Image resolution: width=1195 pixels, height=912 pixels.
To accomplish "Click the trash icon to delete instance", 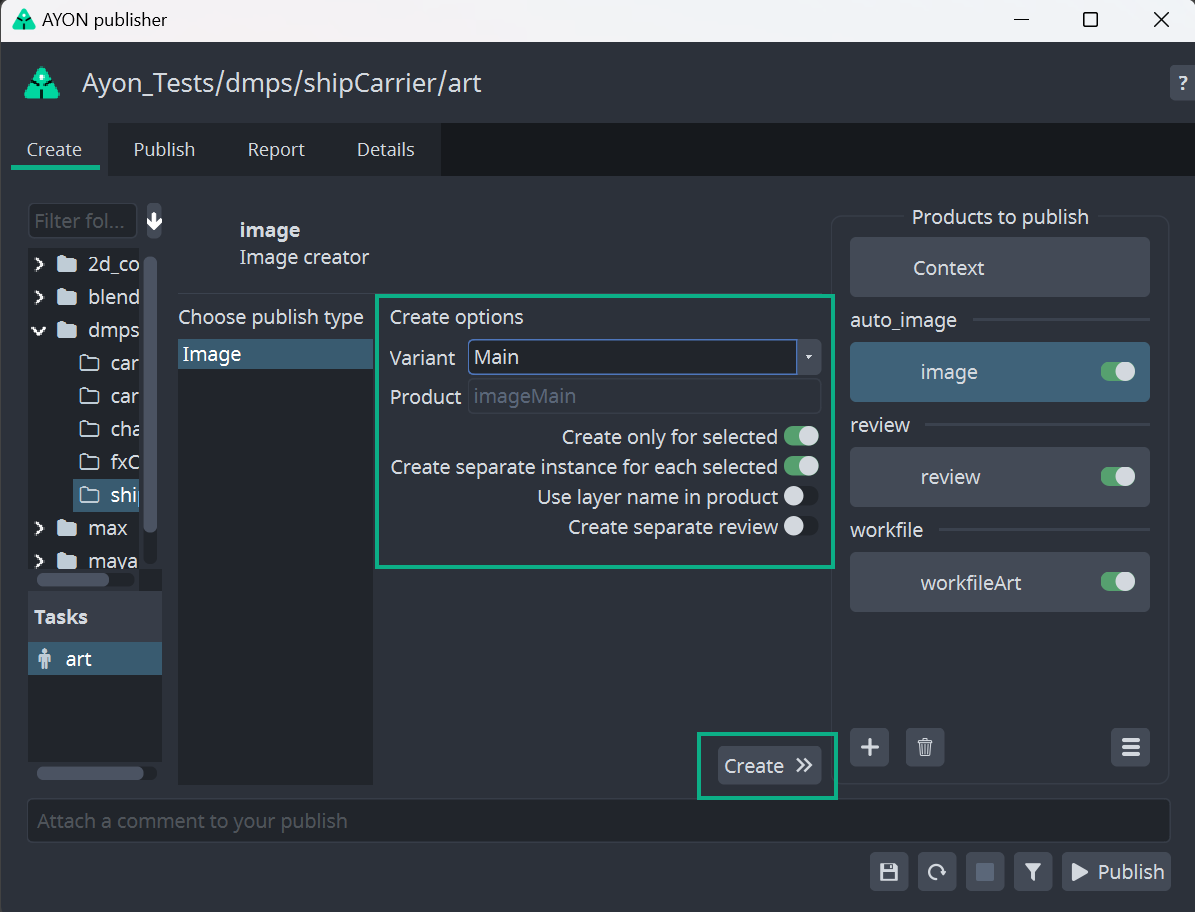I will (x=925, y=747).
